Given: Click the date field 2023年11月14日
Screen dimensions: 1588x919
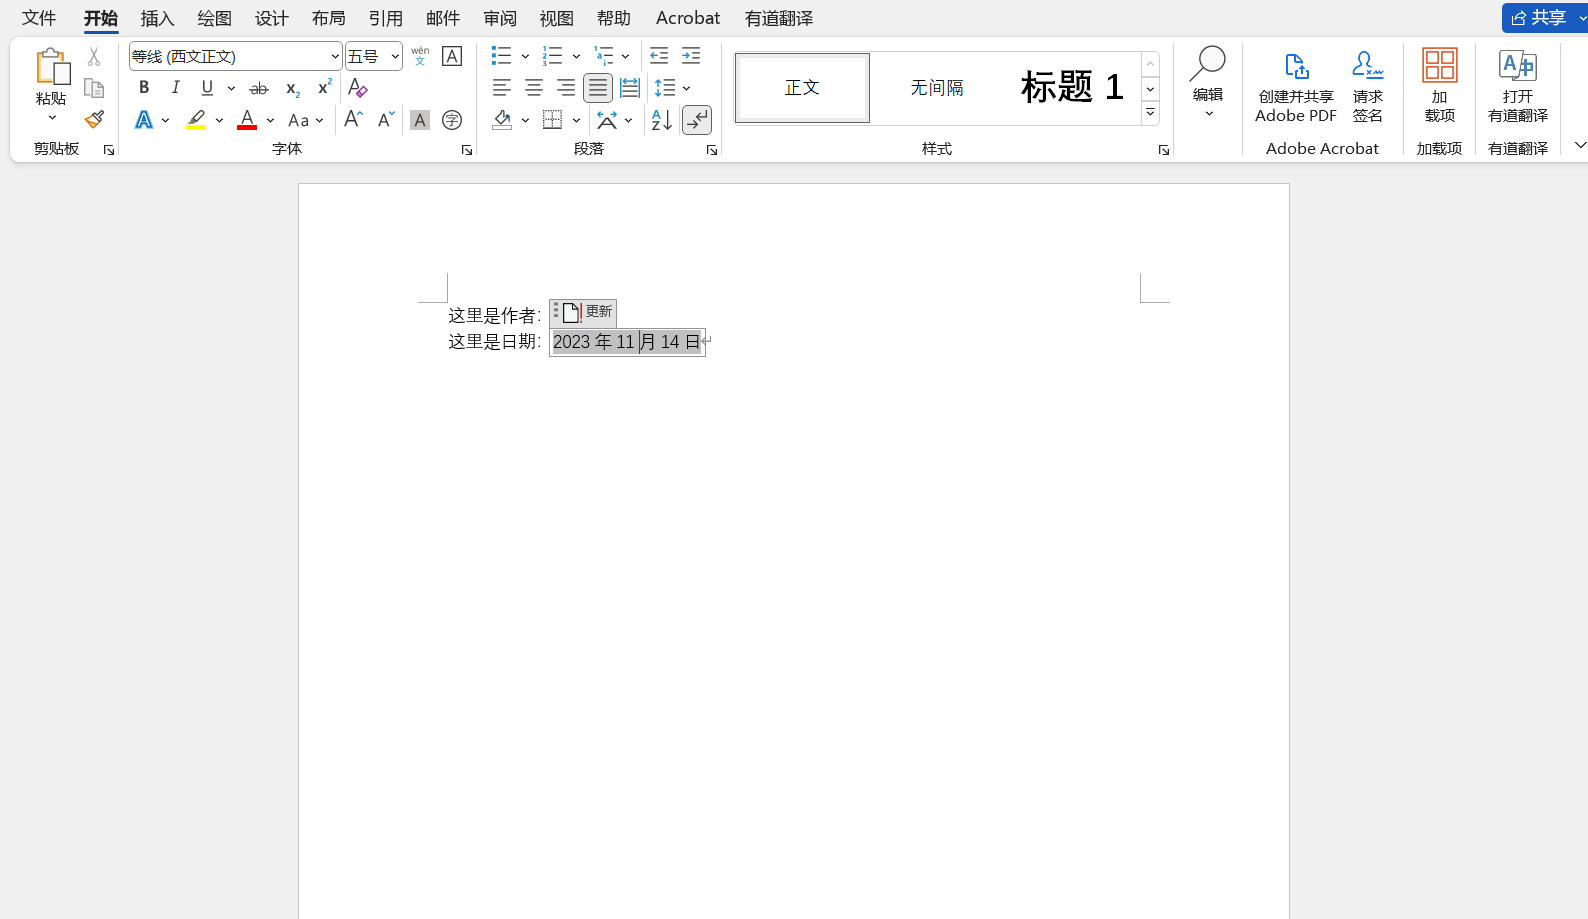Looking at the screenshot, I should click(x=627, y=342).
